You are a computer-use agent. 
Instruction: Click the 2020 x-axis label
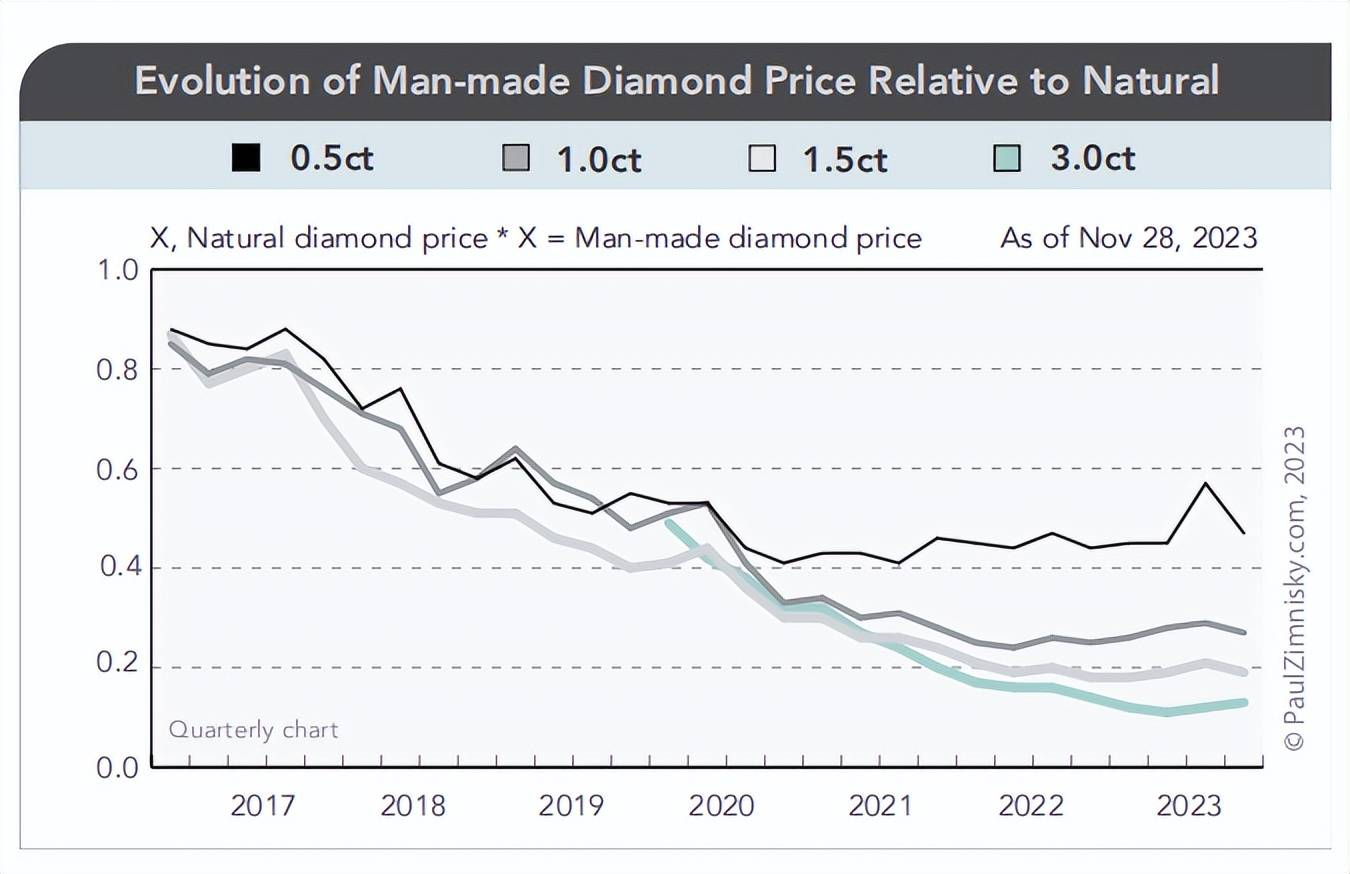723,805
